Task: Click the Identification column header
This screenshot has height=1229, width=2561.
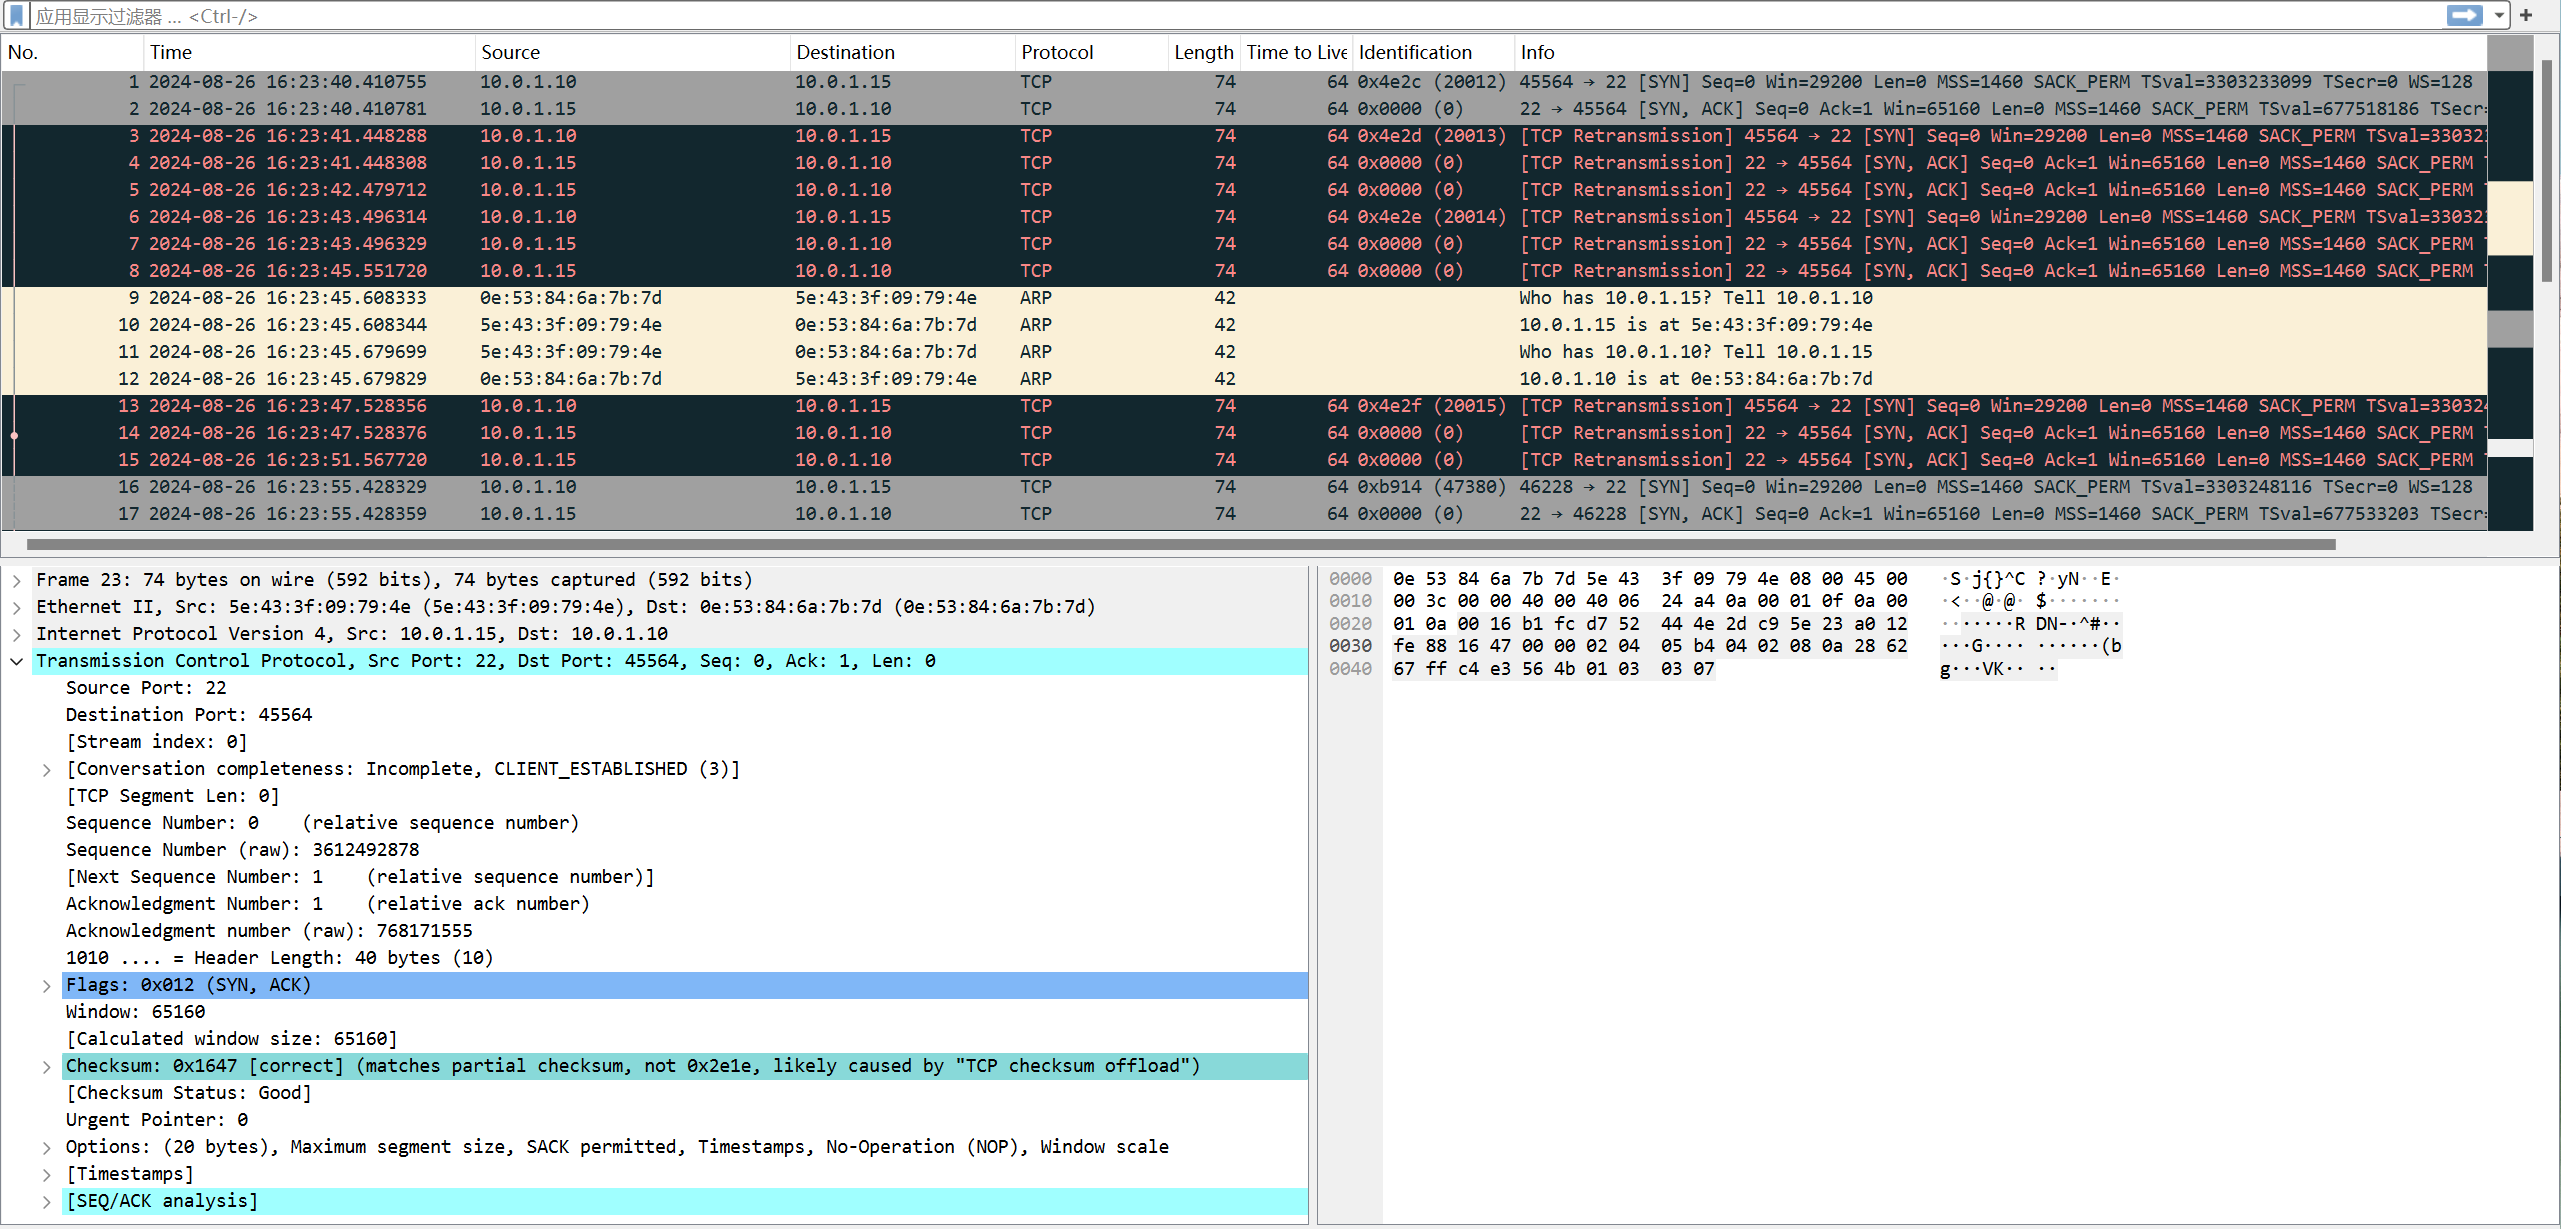Action: (1415, 52)
